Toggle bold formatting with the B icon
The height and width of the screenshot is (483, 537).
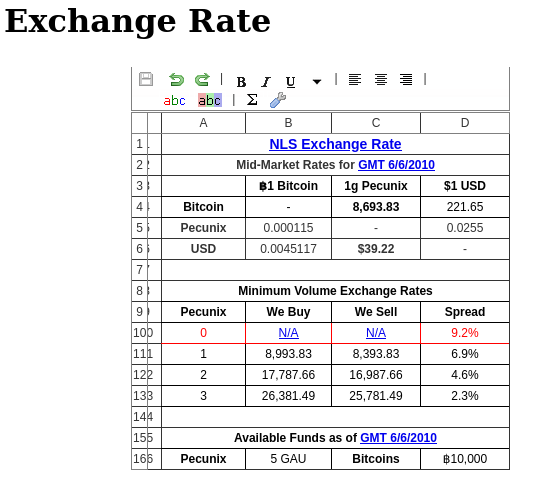tap(241, 82)
